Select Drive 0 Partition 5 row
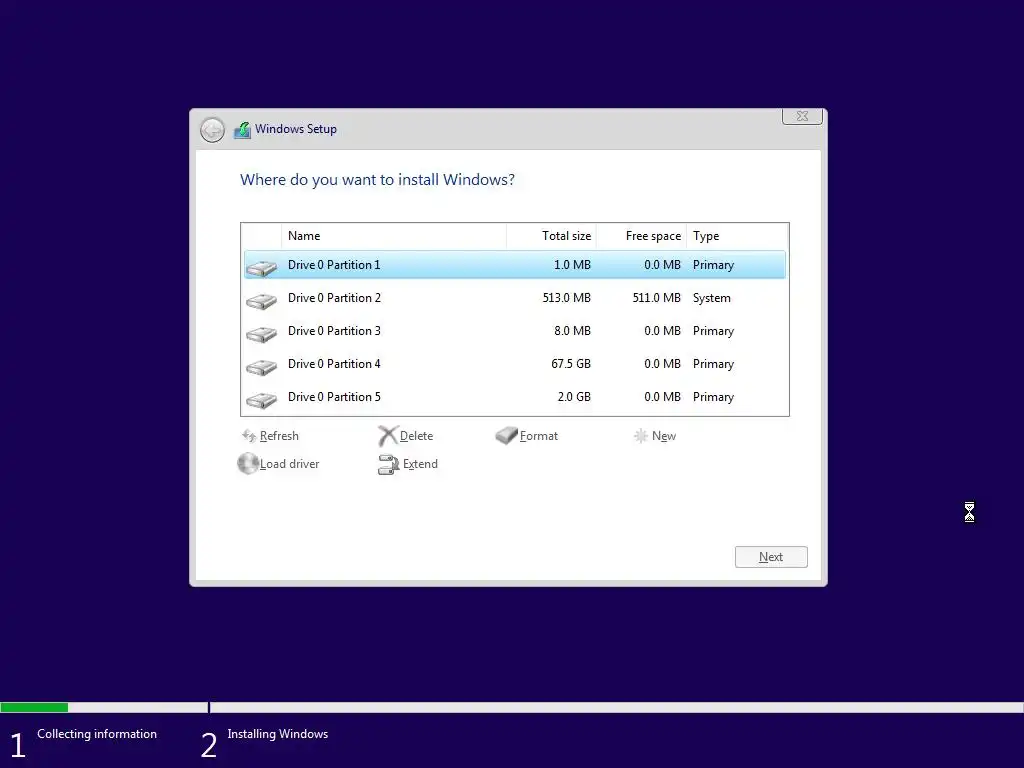 click(x=515, y=397)
